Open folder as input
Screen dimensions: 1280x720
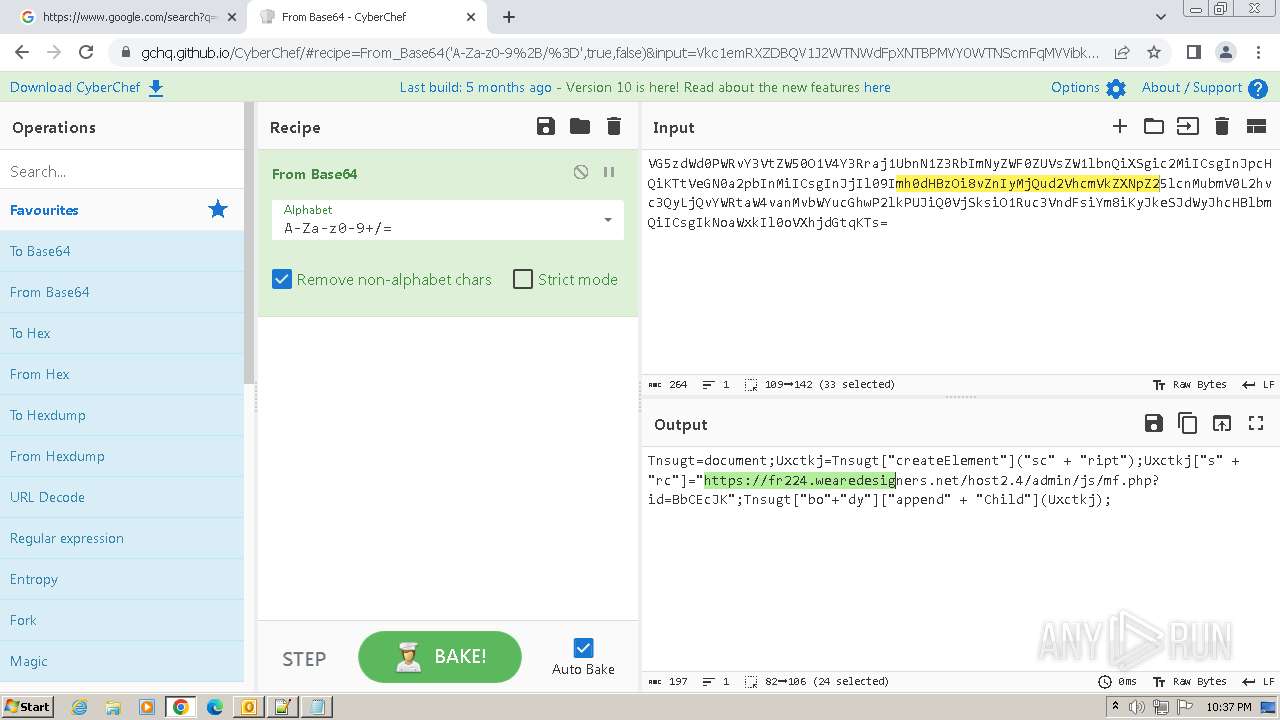[x=1154, y=126]
